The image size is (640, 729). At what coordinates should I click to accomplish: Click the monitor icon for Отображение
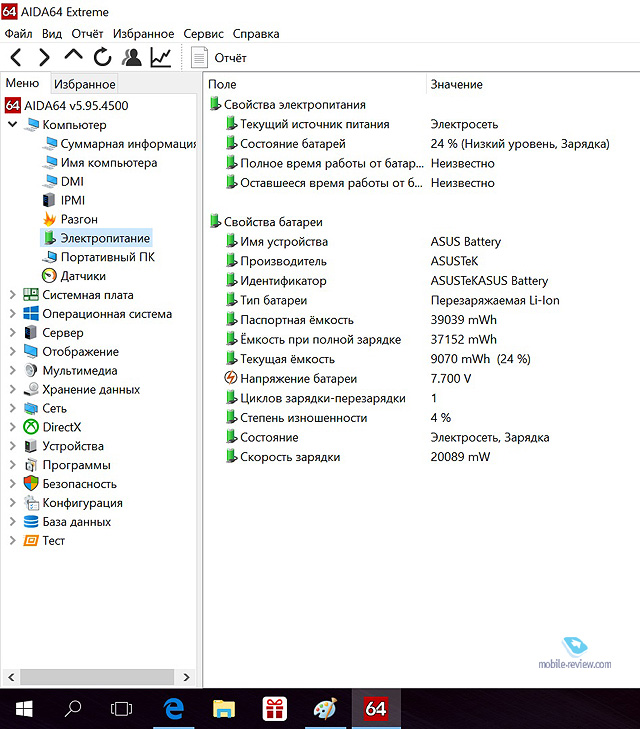click(31, 351)
